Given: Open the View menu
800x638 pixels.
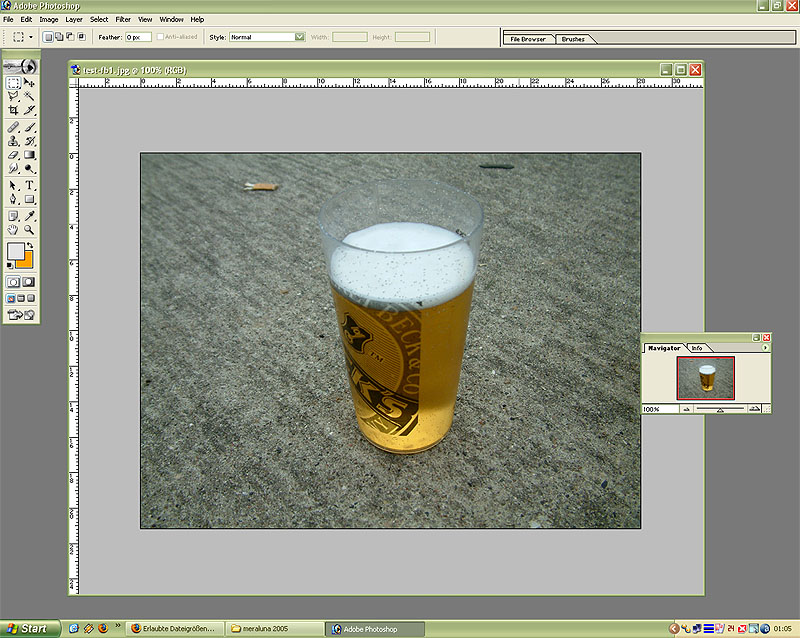Looking at the screenshot, I should 145,19.
